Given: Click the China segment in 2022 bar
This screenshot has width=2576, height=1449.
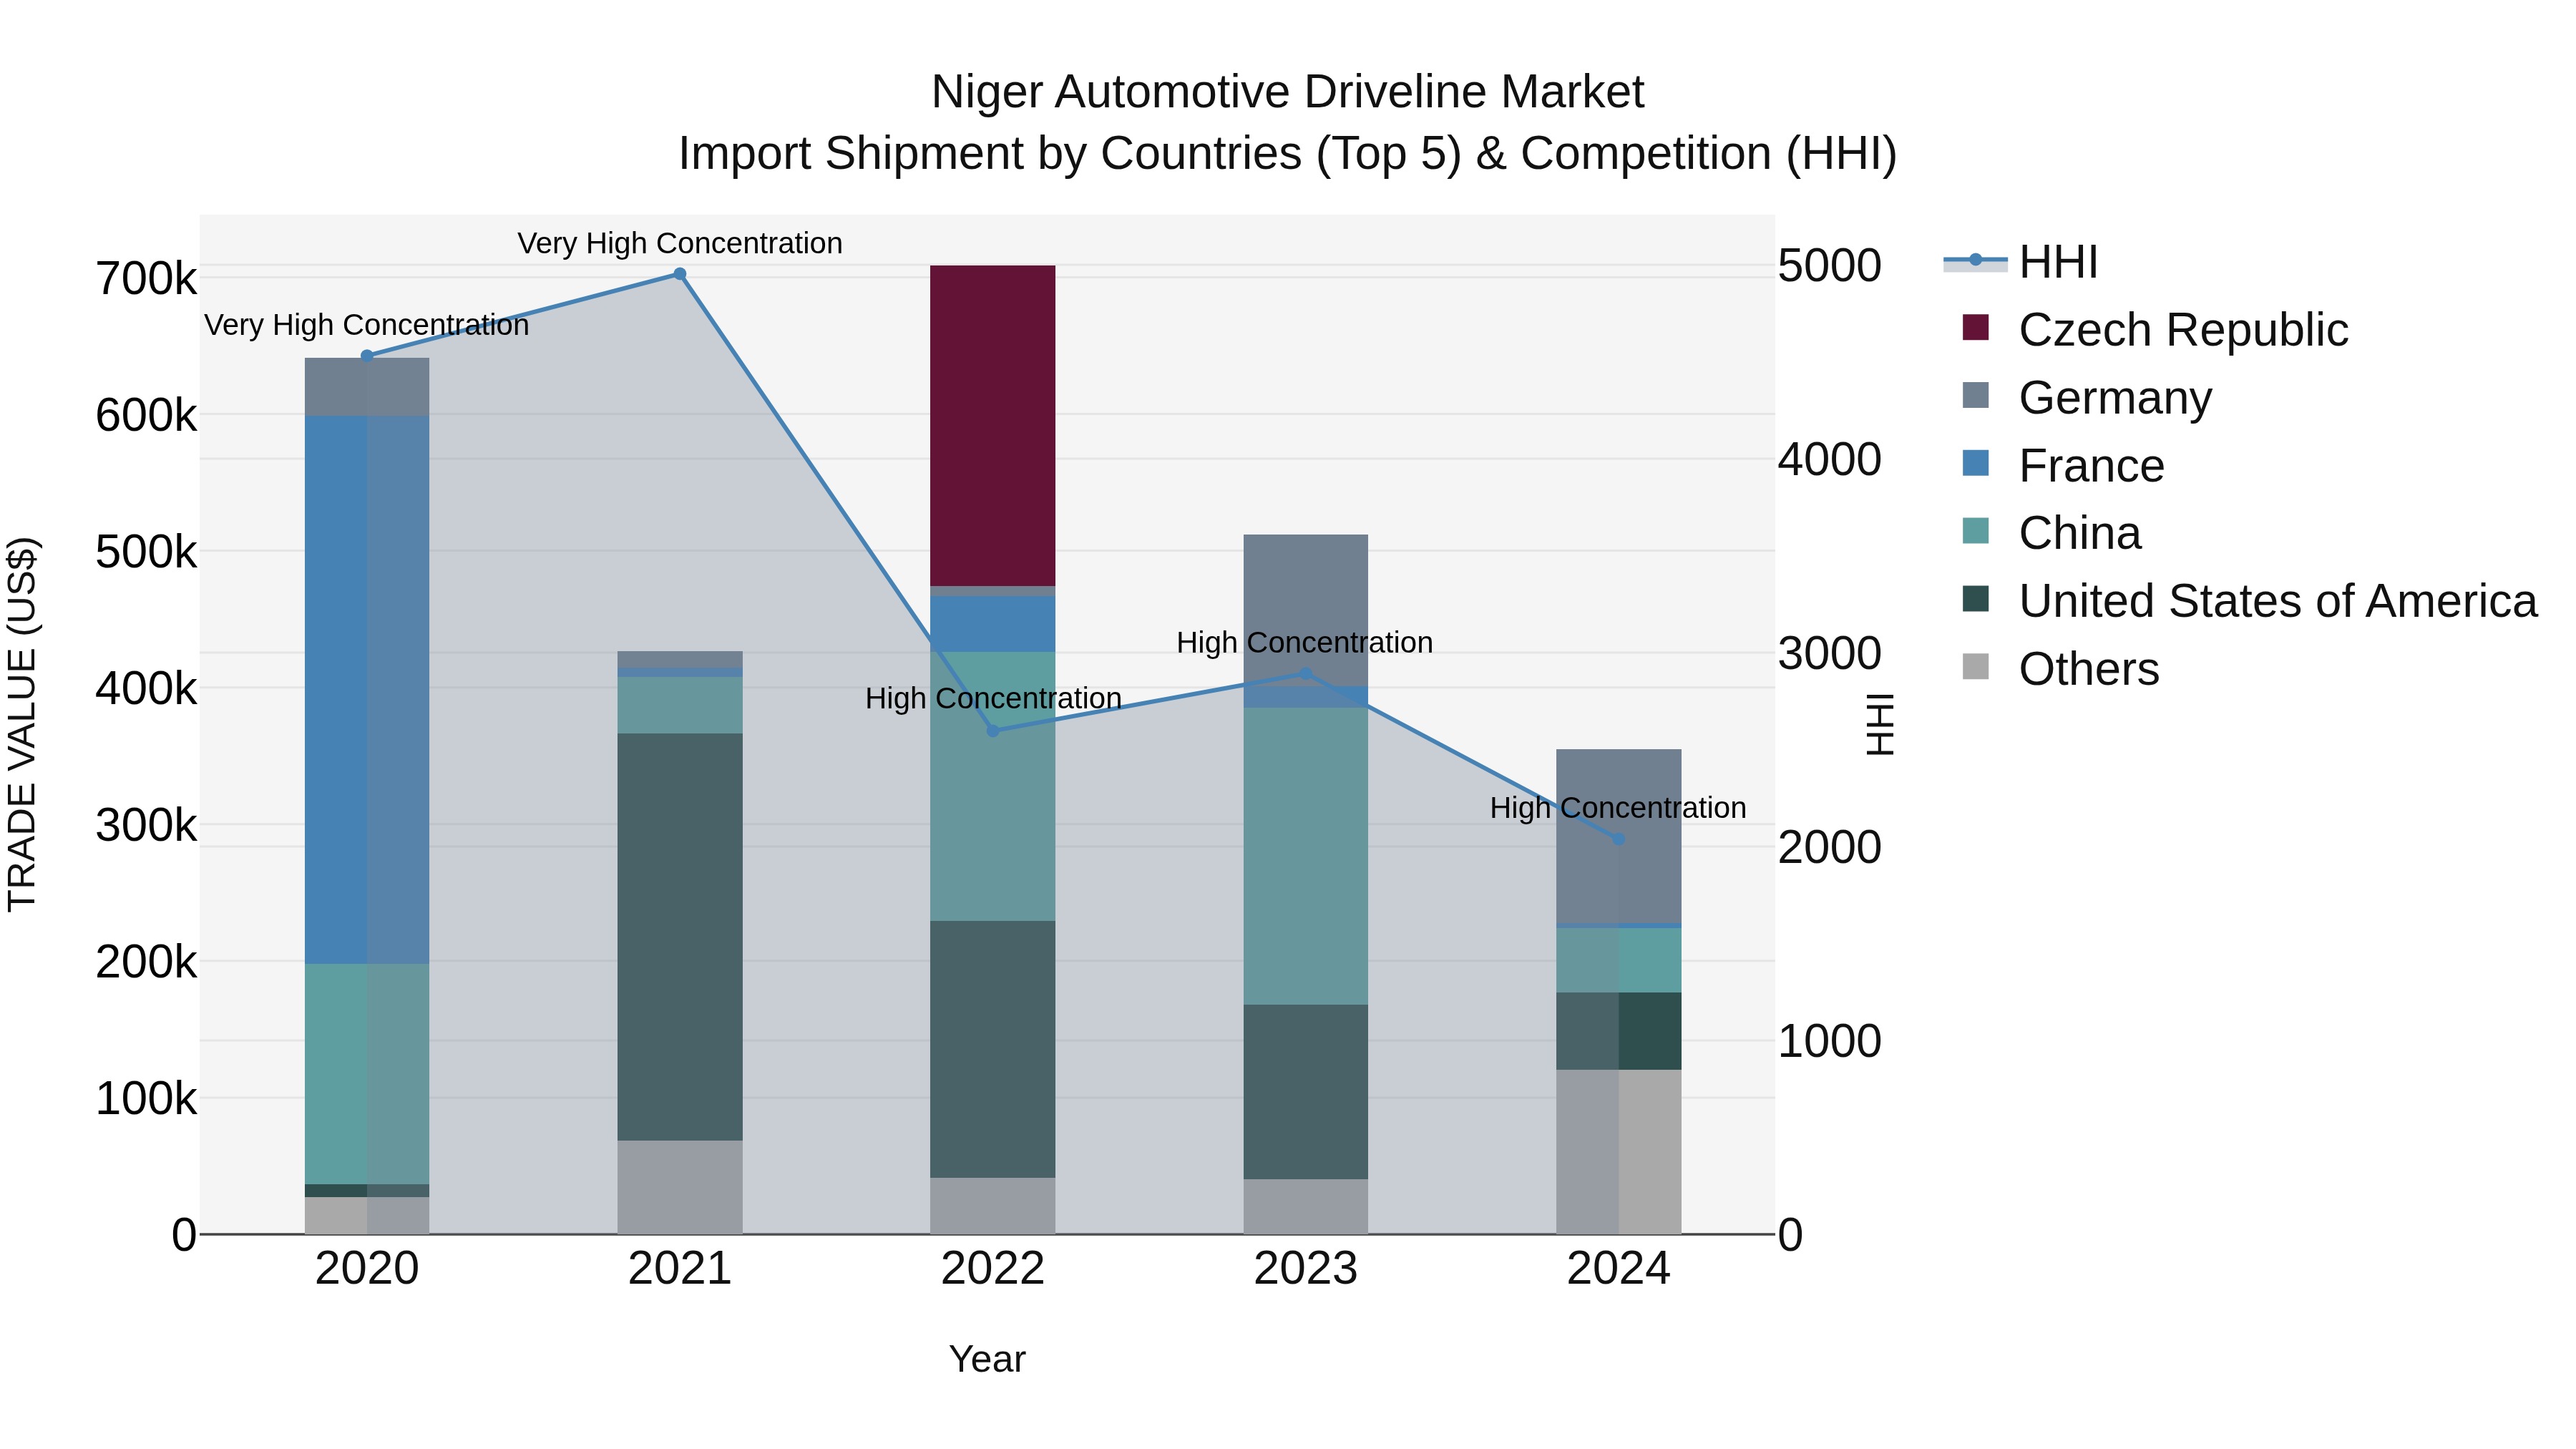Looking at the screenshot, I should coord(993,787).
